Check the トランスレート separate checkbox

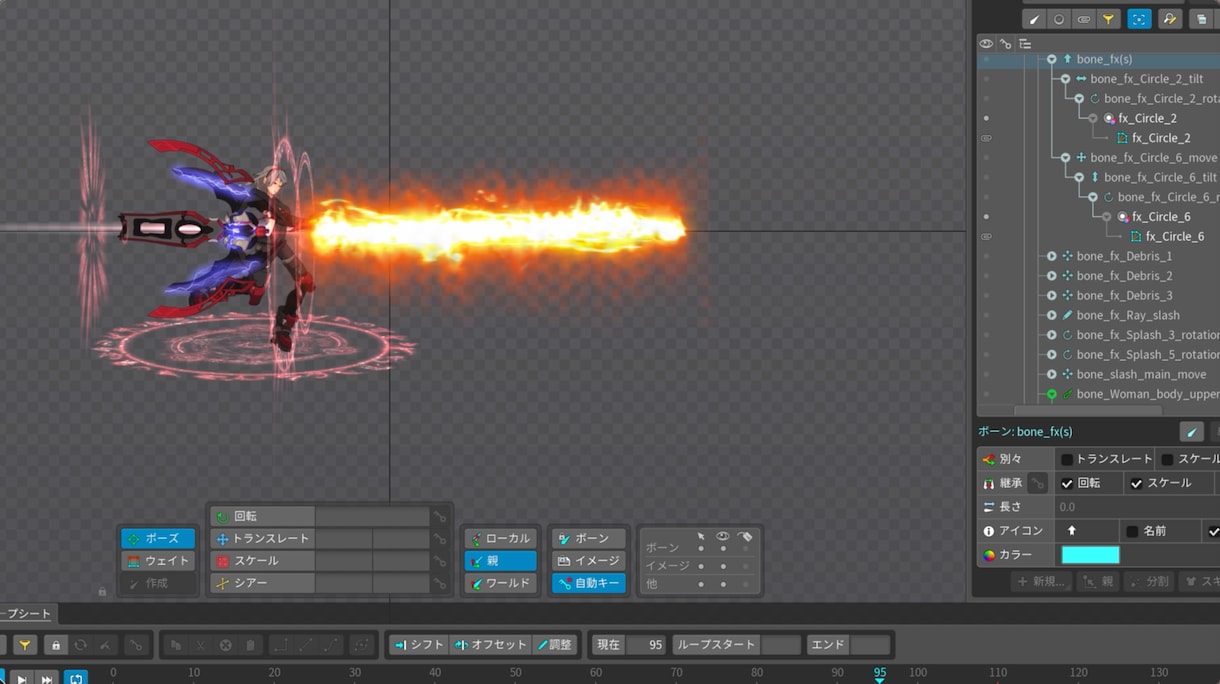1067,459
